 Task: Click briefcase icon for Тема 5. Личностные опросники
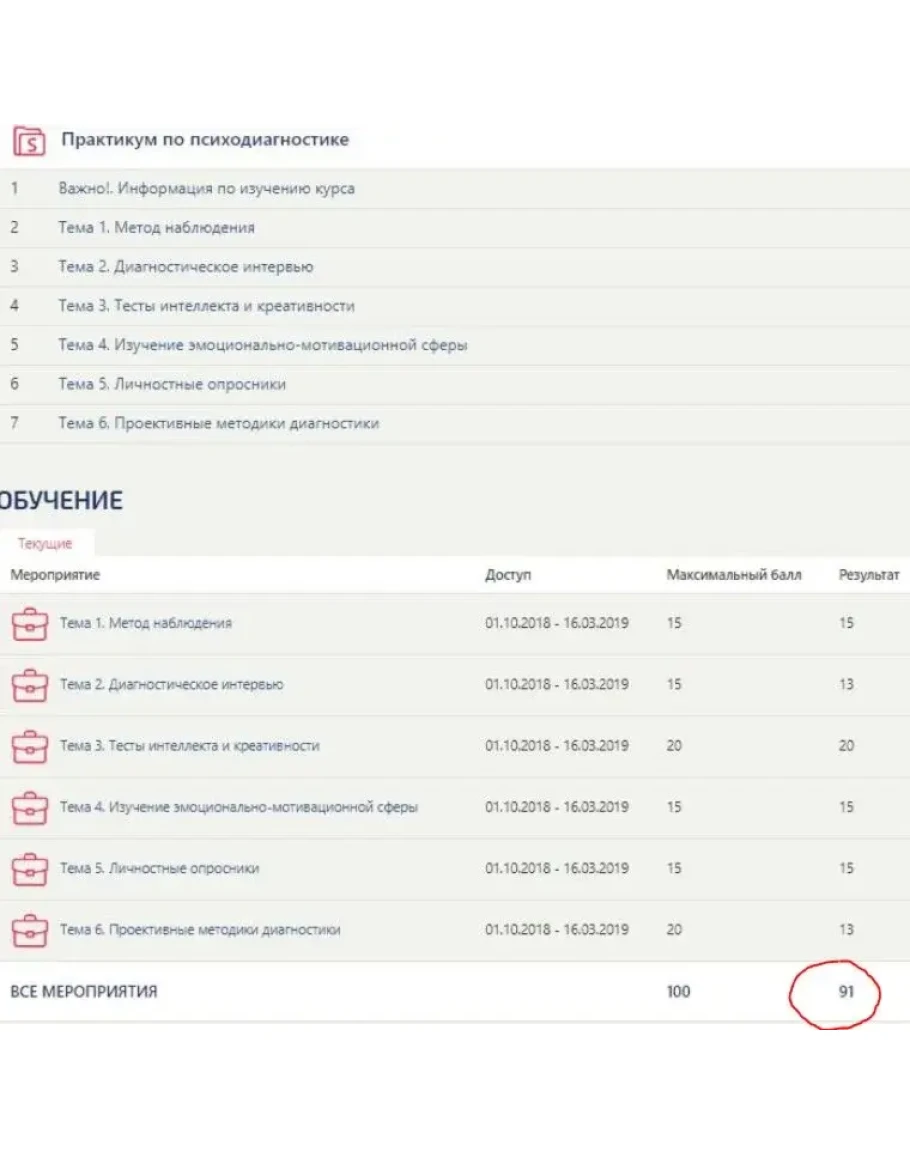(29, 868)
